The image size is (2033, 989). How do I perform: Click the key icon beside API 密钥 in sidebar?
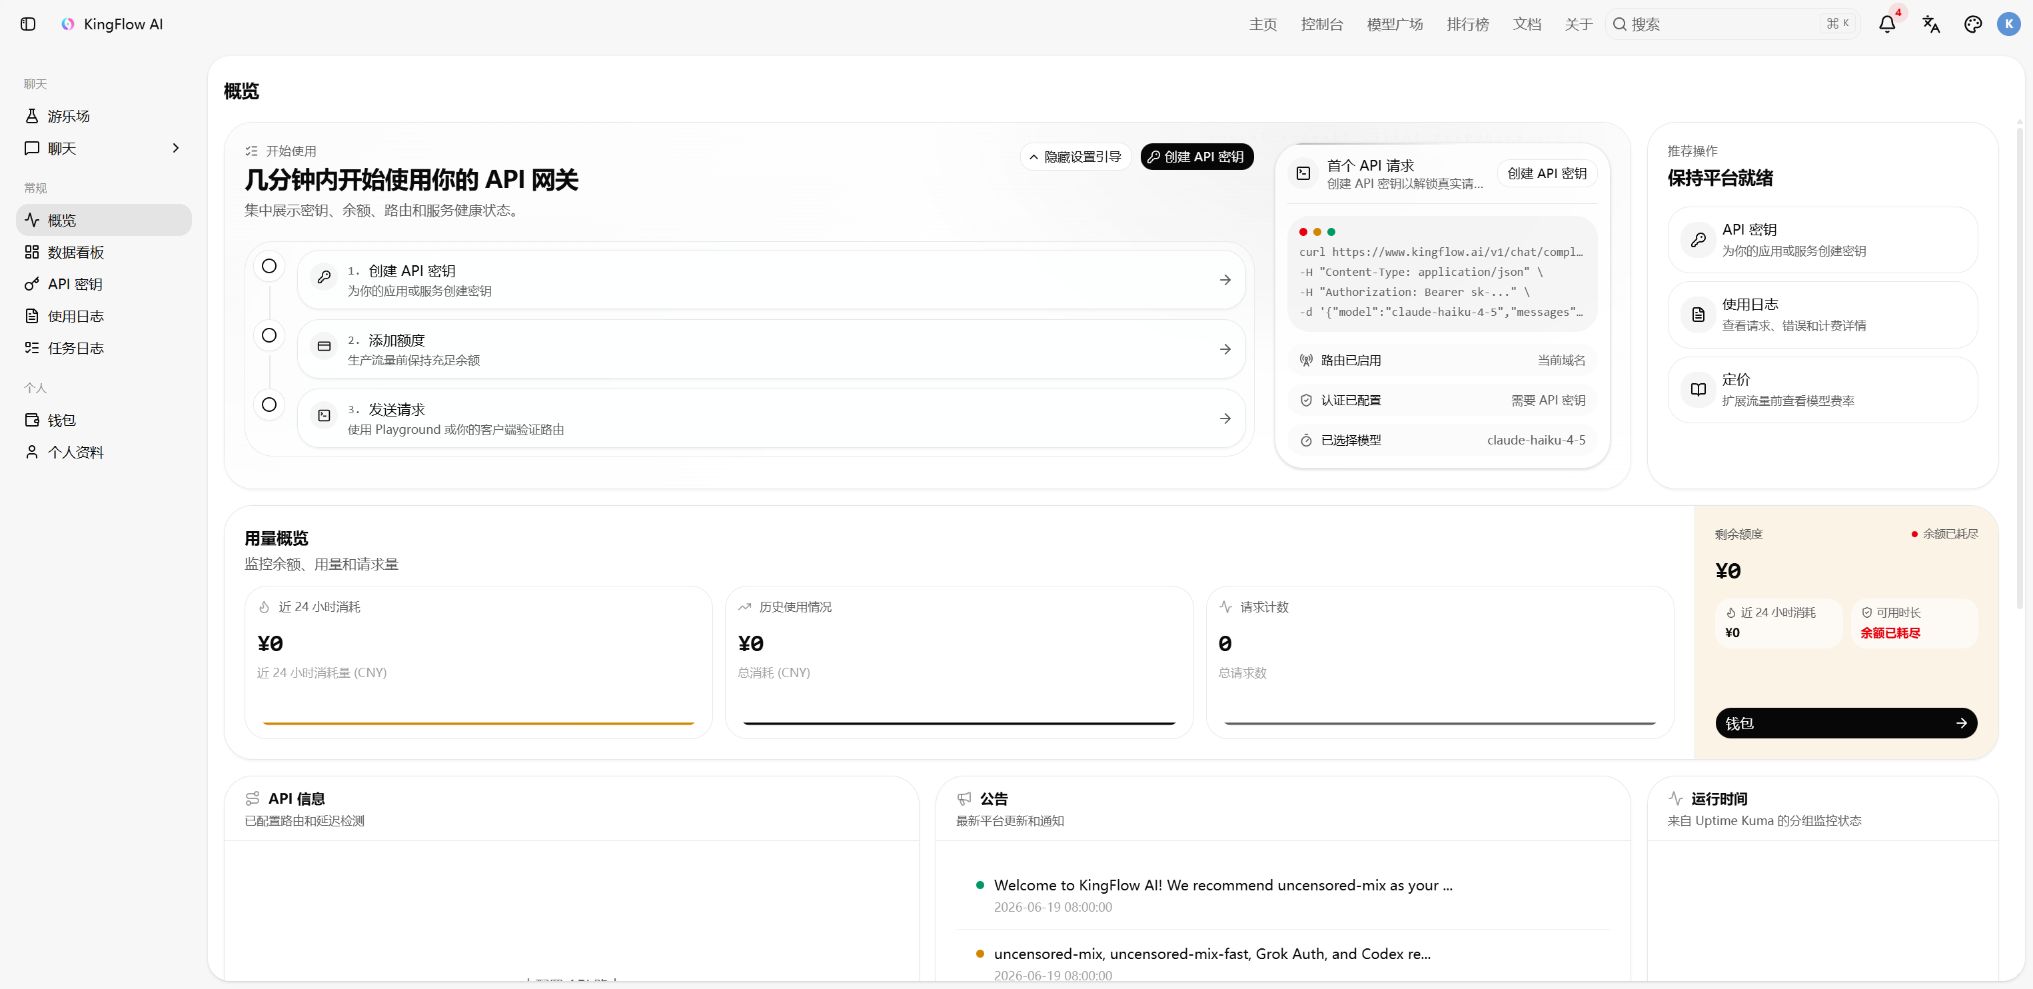click(32, 284)
